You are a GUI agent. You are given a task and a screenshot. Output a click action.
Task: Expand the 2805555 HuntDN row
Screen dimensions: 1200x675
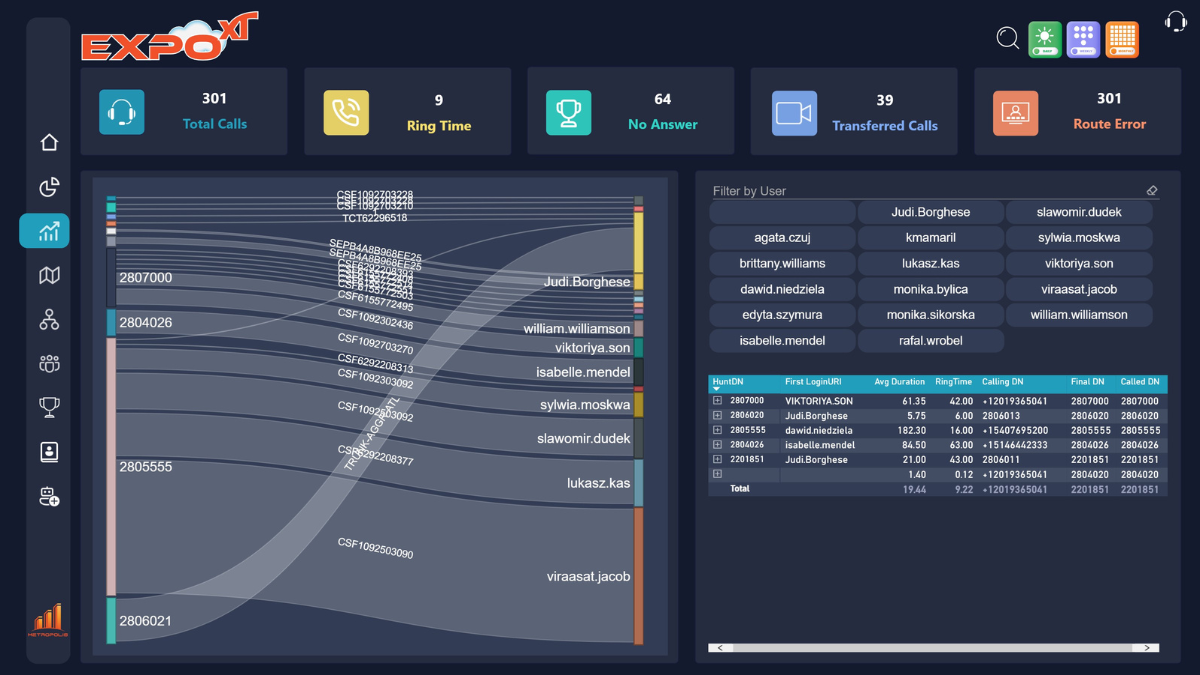coord(717,430)
